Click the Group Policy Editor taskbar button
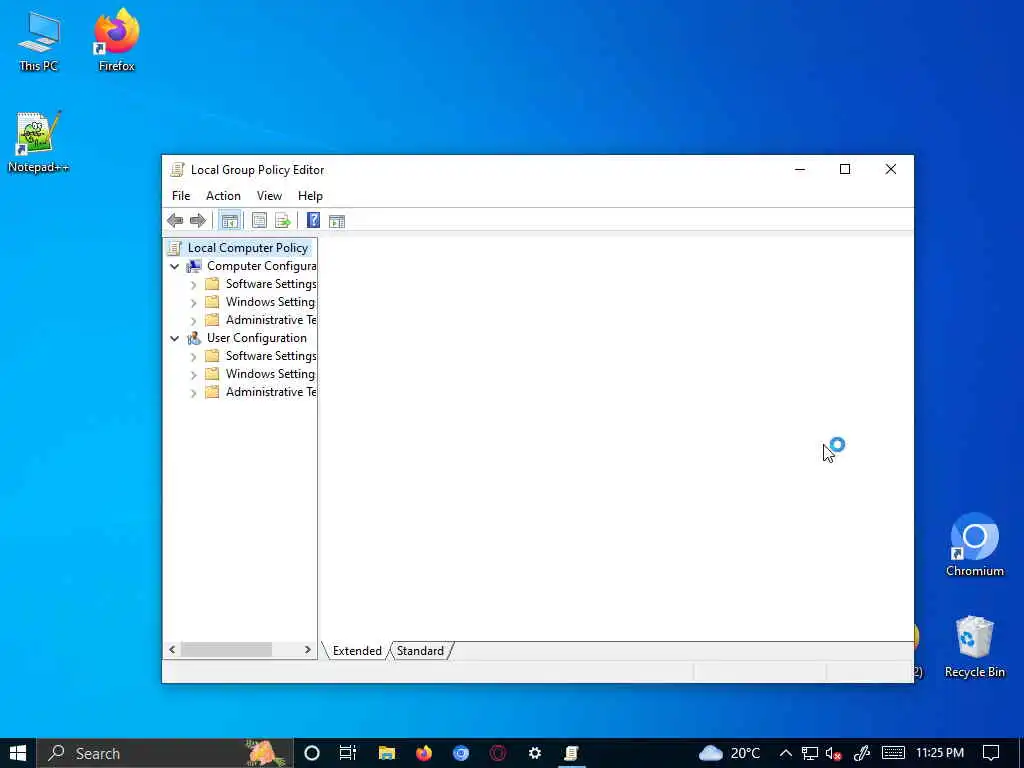The width and height of the screenshot is (1024, 768). pos(571,753)
